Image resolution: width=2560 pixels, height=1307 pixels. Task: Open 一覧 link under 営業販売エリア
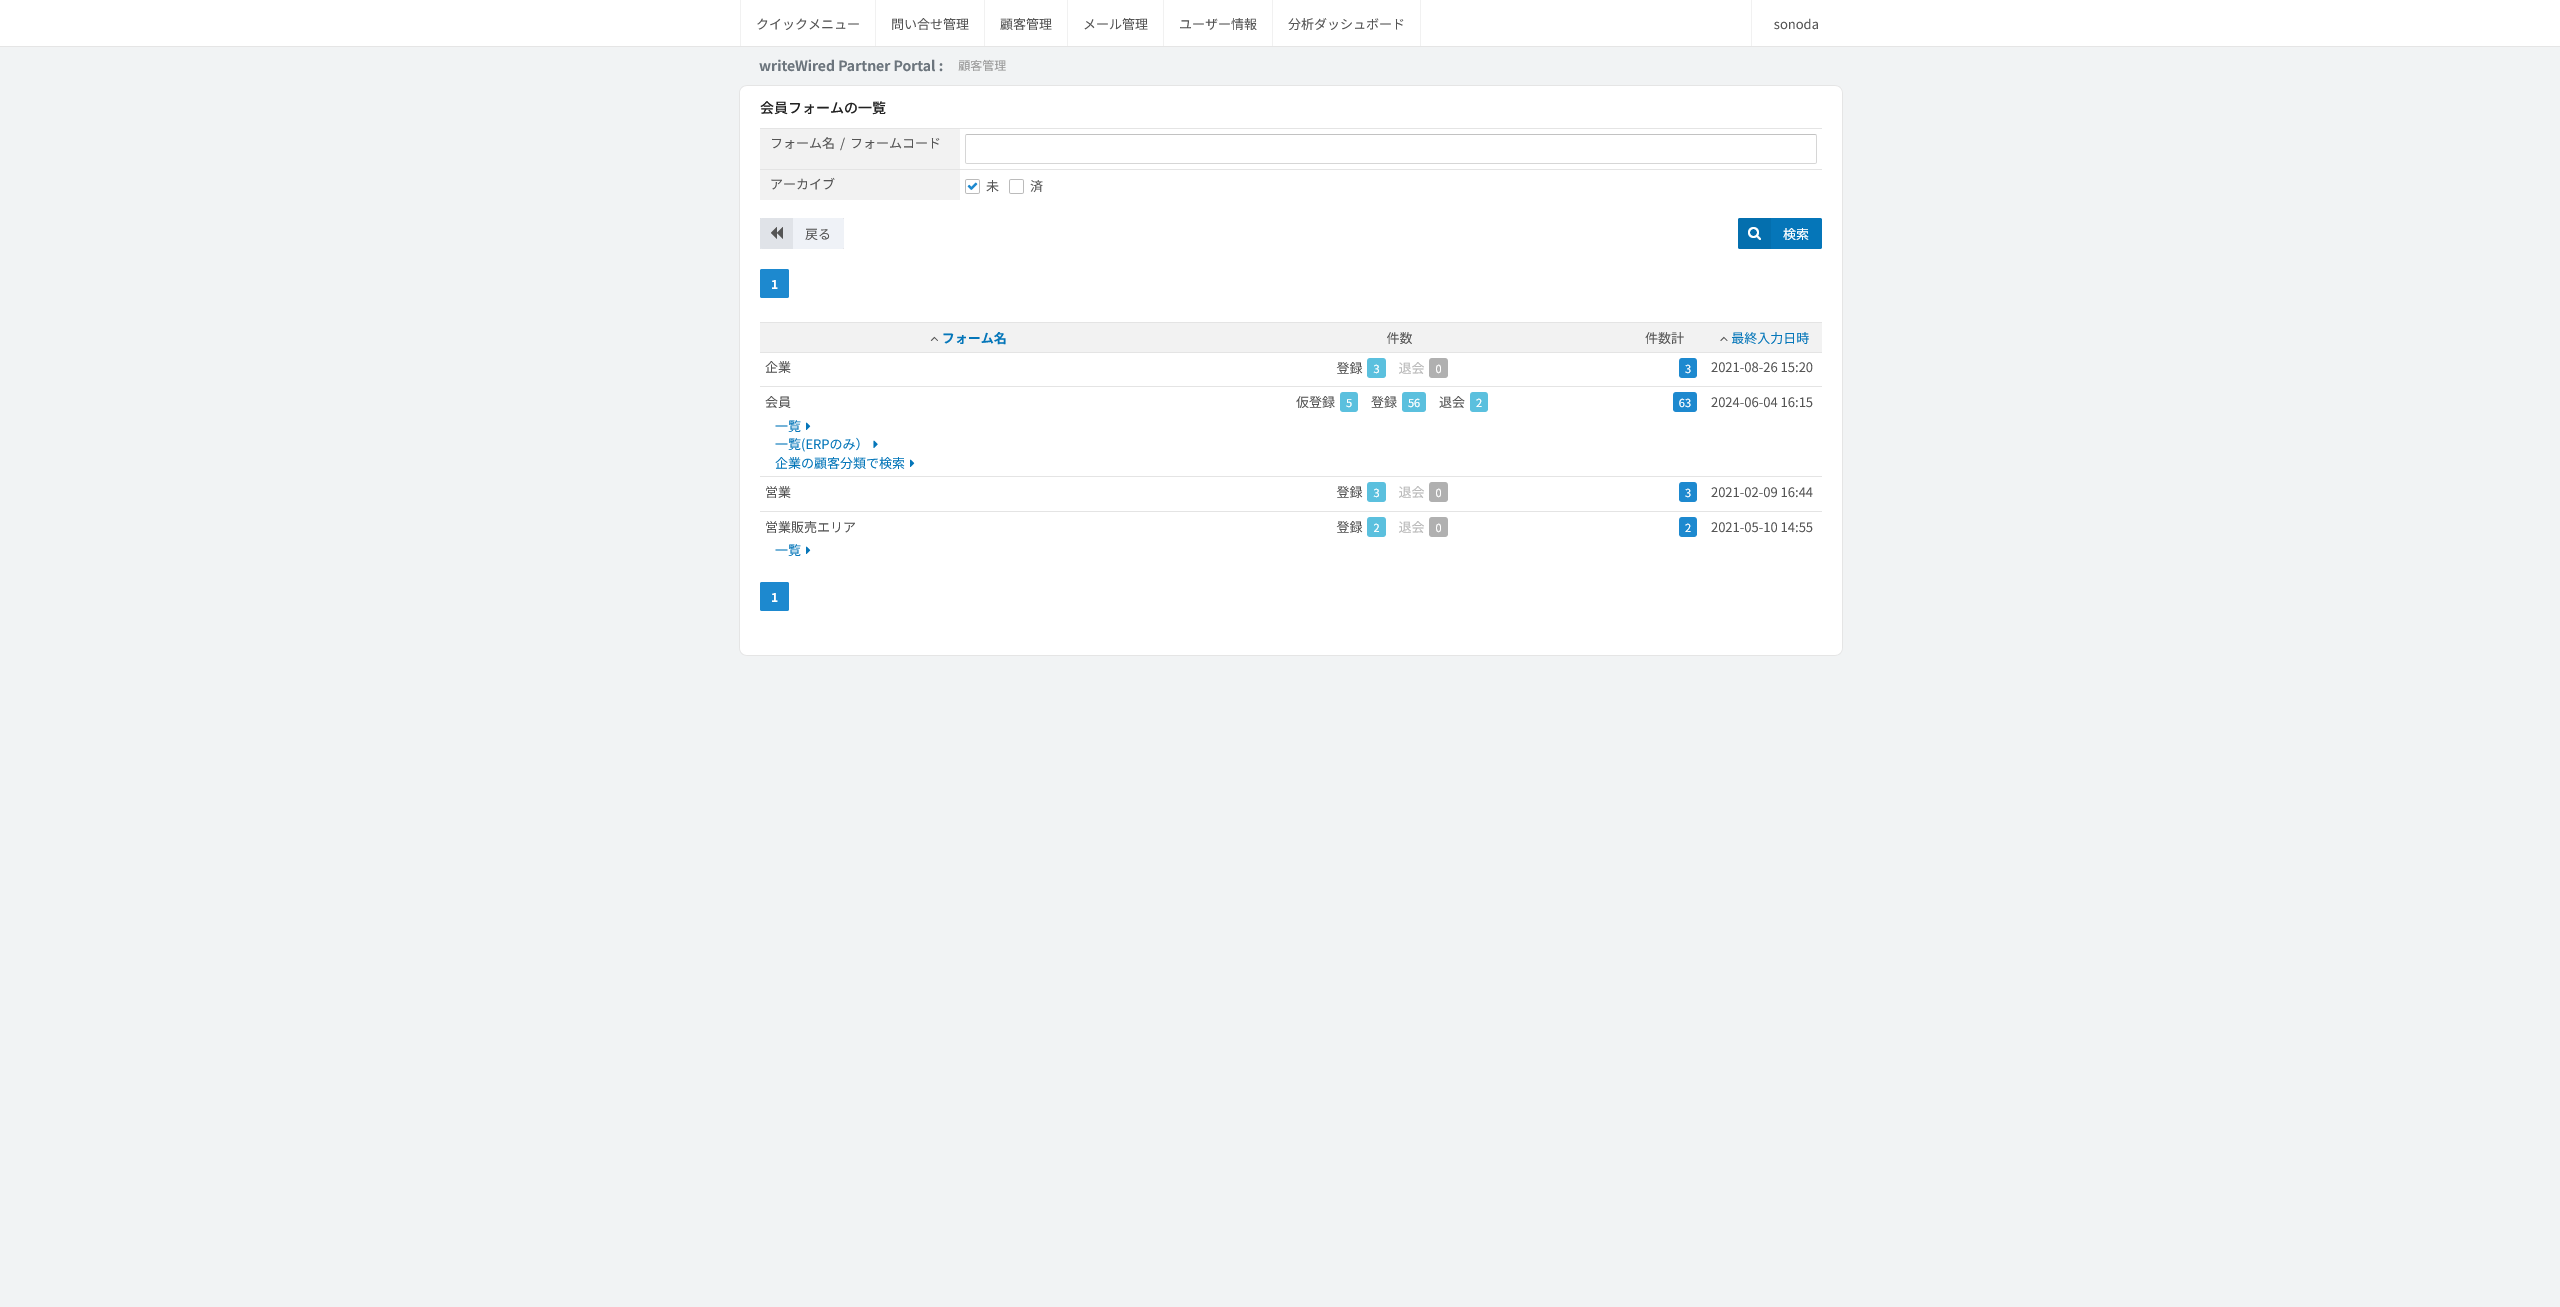coord(792,550)
